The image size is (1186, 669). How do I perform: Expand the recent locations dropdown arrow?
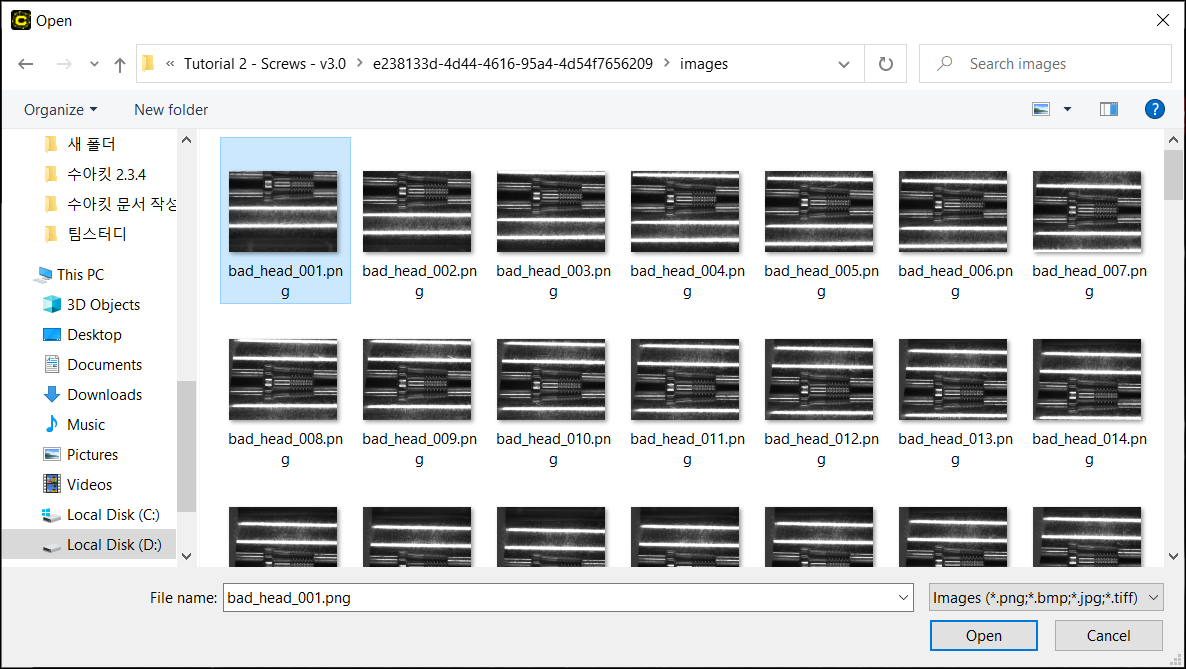coord(94,64)
